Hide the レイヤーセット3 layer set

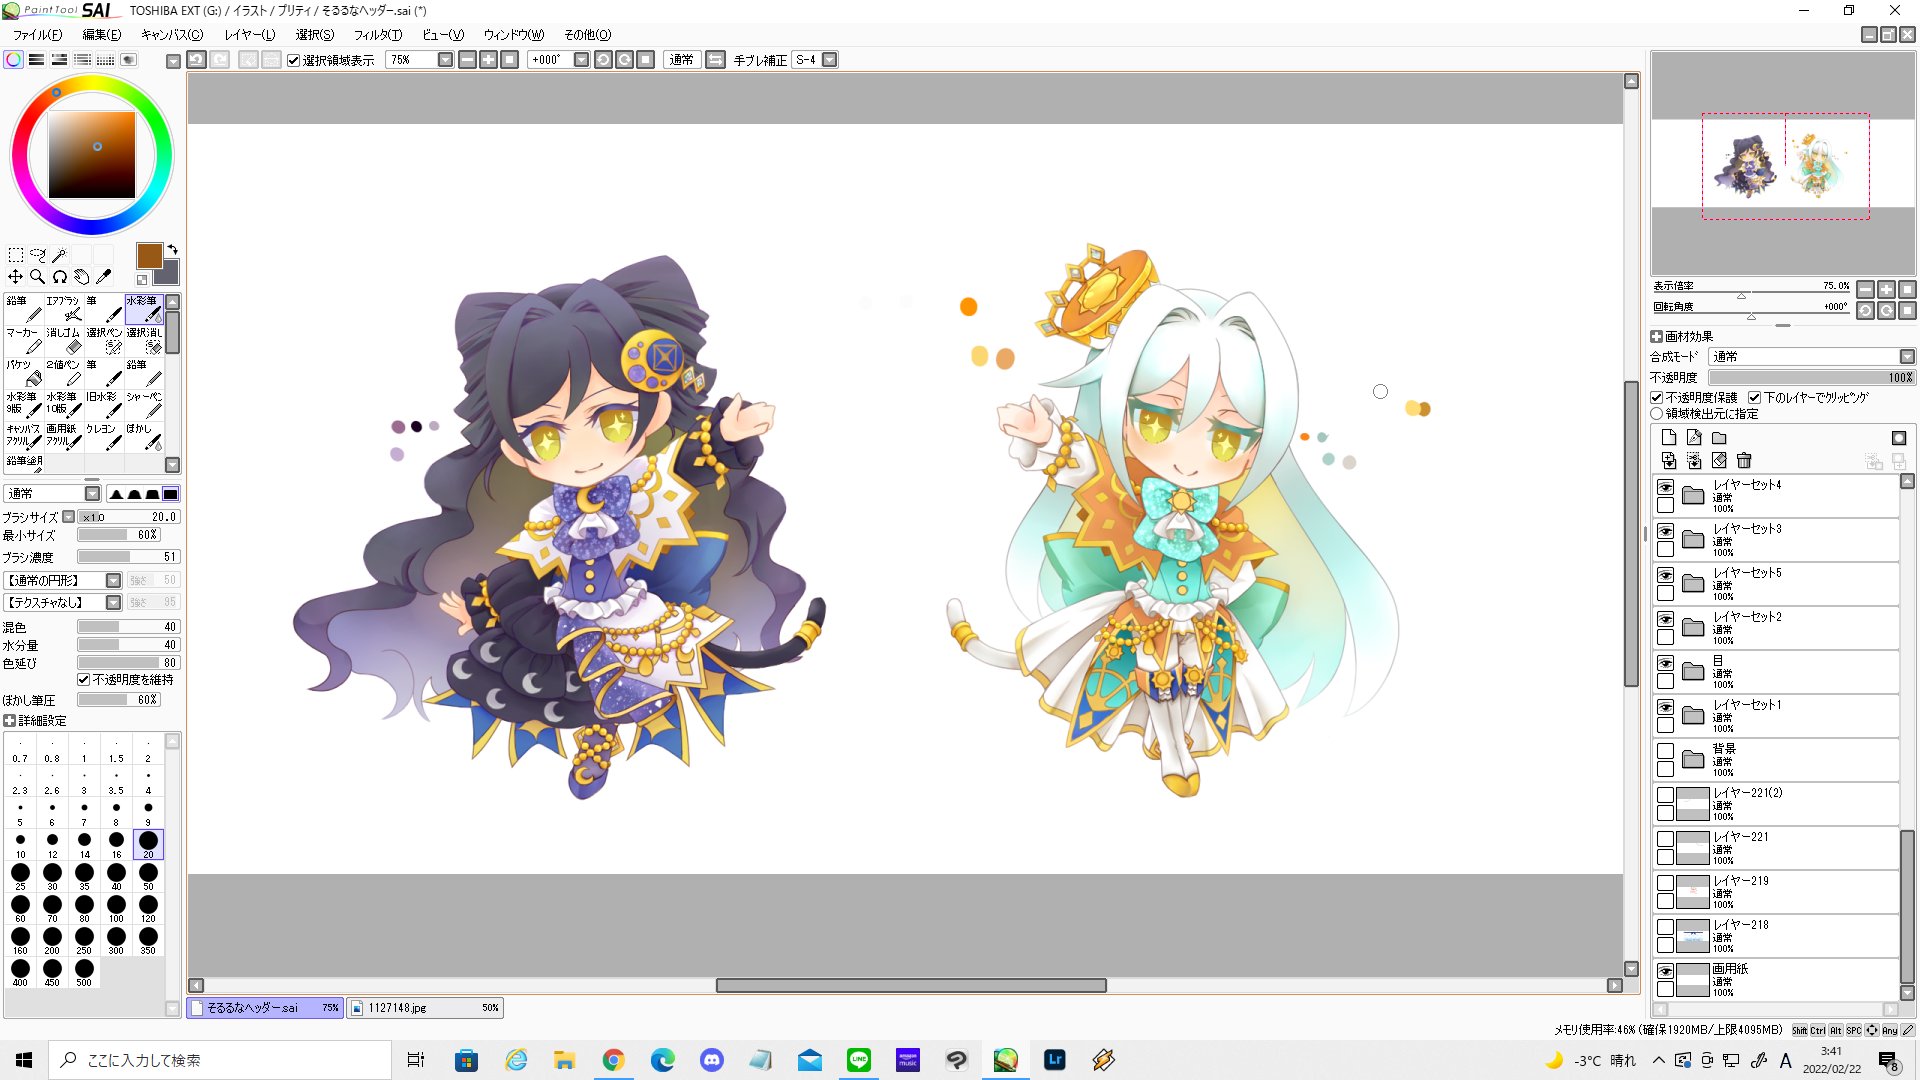1665,531
